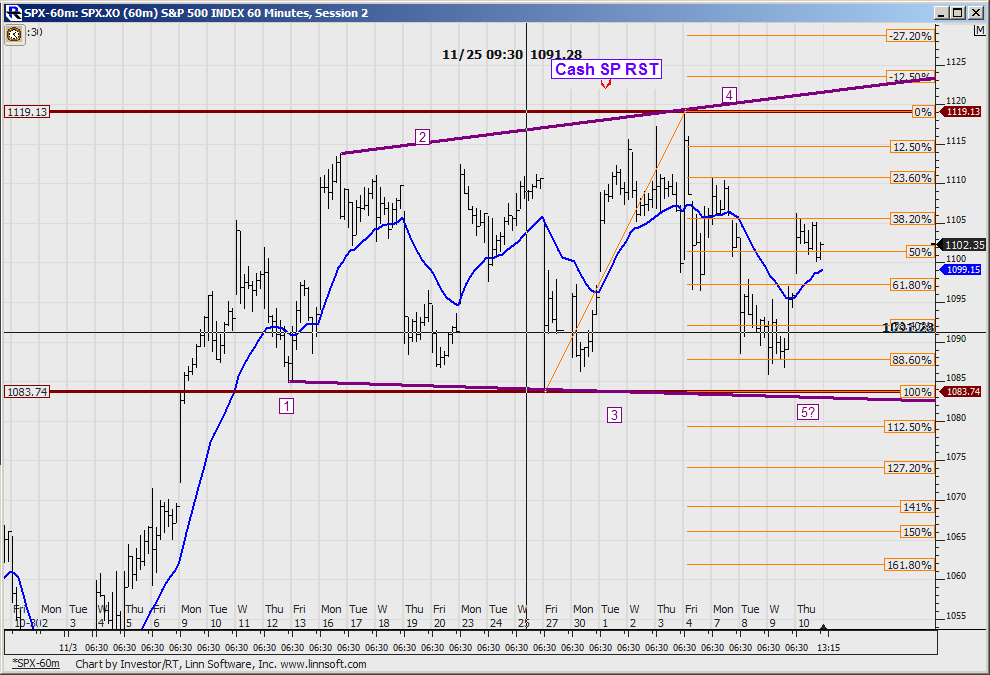
Task: Click the 1083.74 label on left side
Action: coord(27,392)
